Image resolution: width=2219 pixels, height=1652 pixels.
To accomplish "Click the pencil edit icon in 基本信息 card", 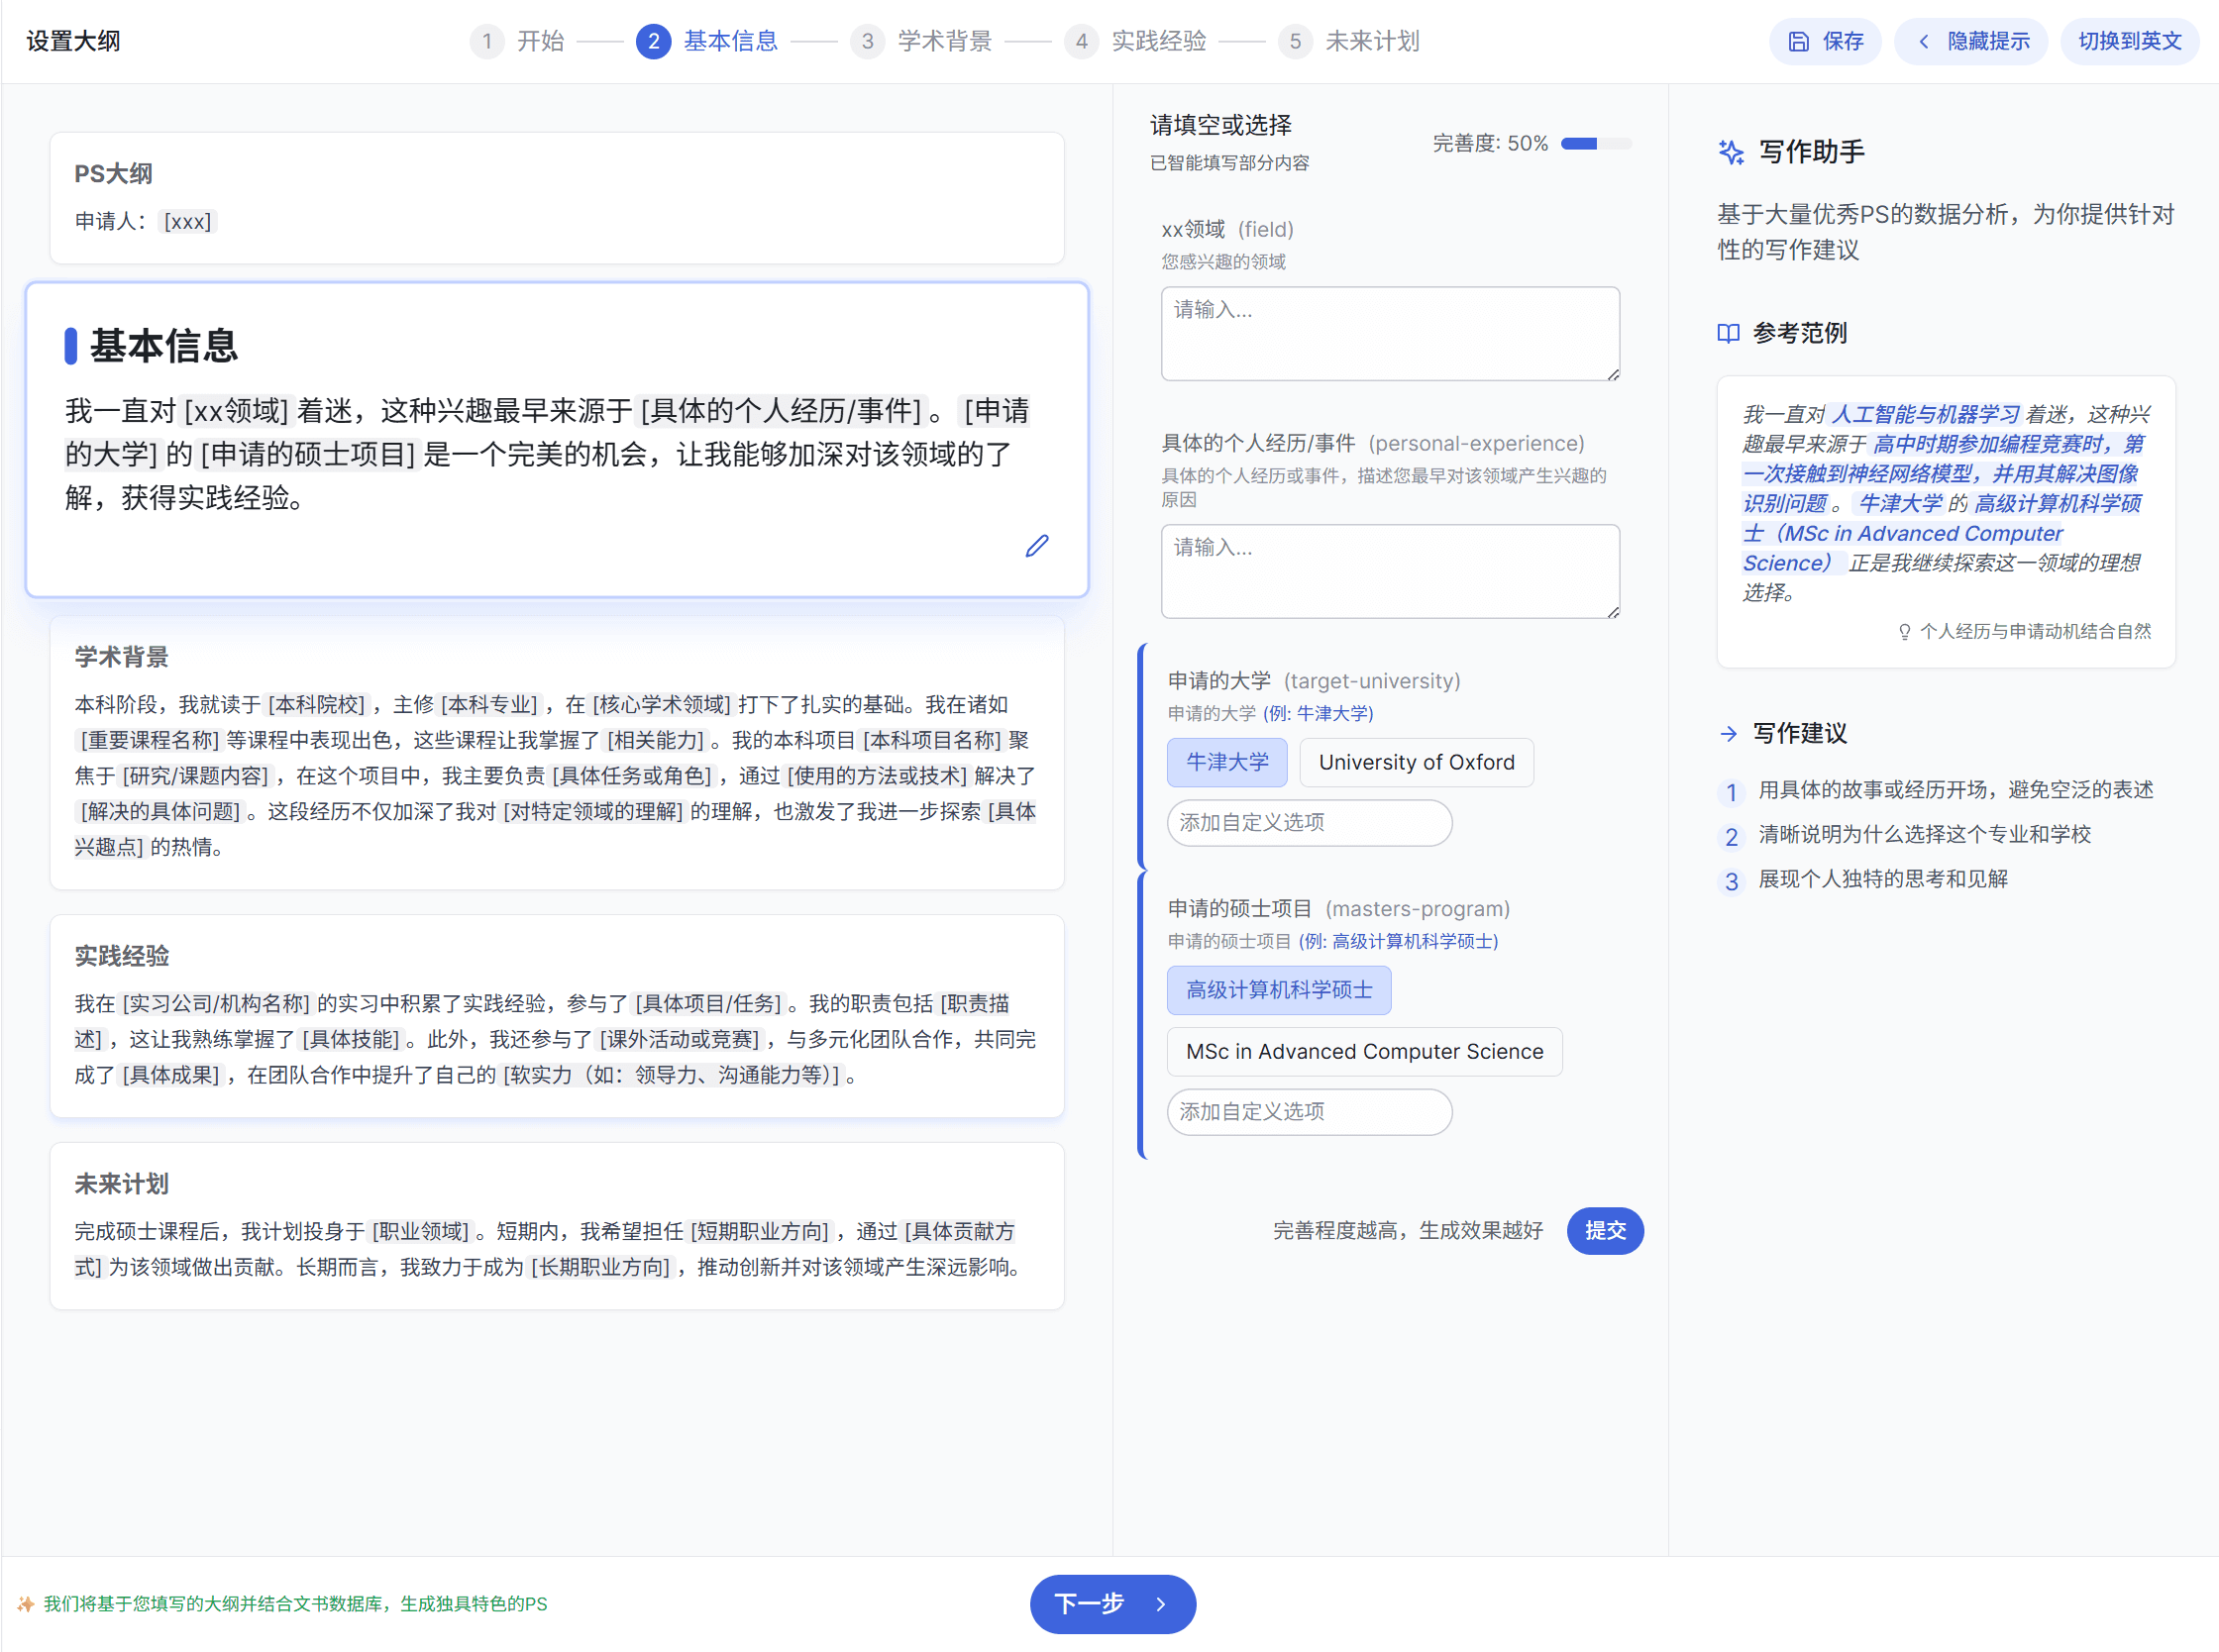I will tap(1037, 546).
